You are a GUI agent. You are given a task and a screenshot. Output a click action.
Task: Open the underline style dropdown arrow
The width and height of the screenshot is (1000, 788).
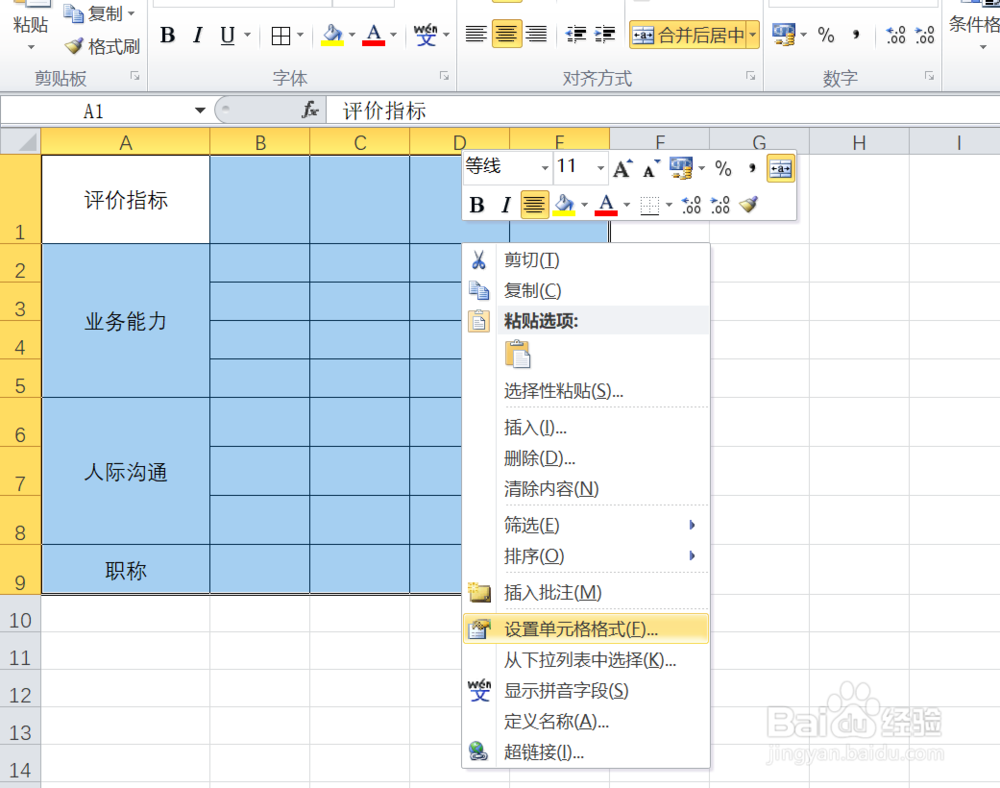[247, 35]
